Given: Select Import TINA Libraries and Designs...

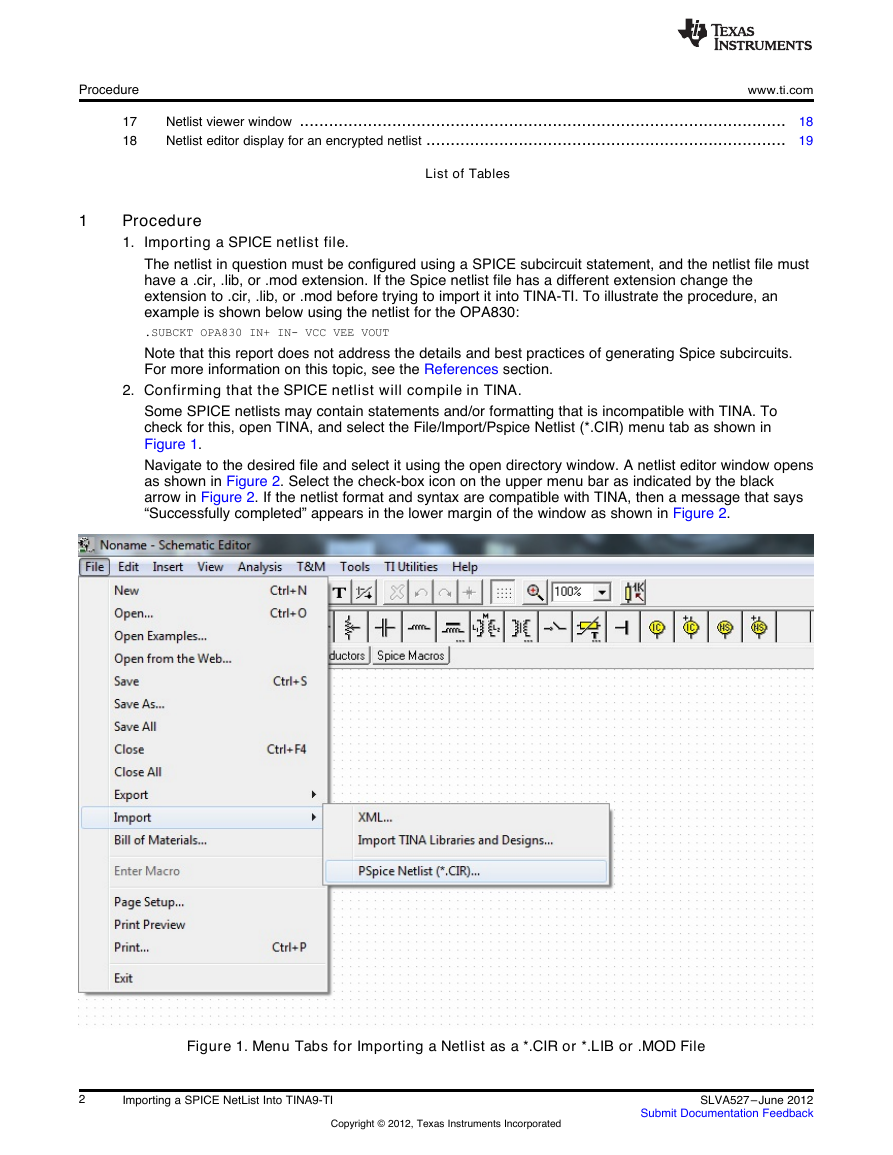Looking at the screenshot, I should click(x=466, y=840).
